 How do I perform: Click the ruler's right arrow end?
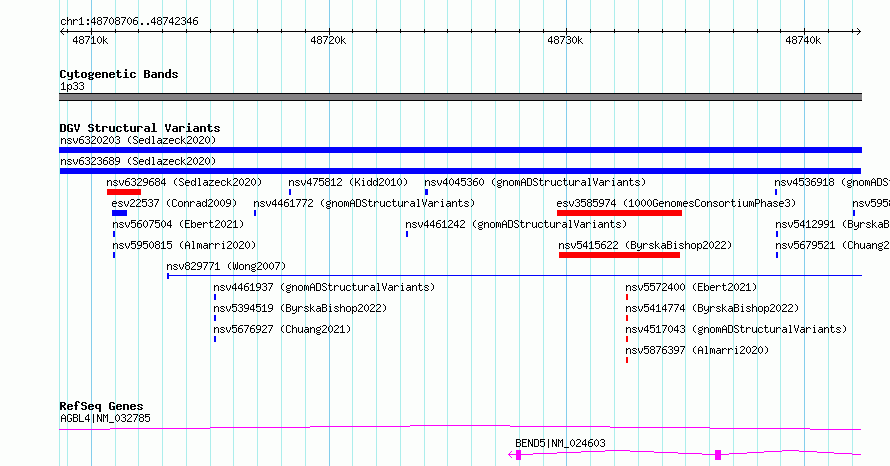click(x=858, y=32)
